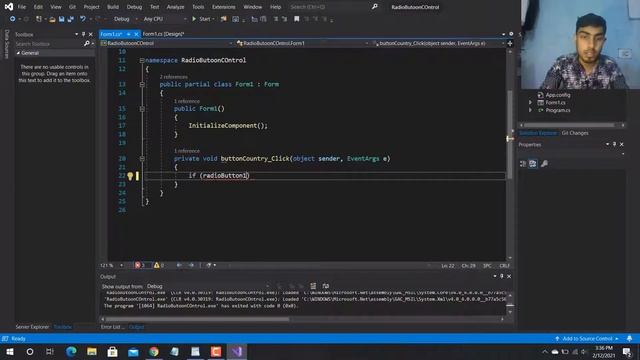Viewport: 640px width, 360px height.
Task: Open the Debug menu
Action: (x=134, y=7)
